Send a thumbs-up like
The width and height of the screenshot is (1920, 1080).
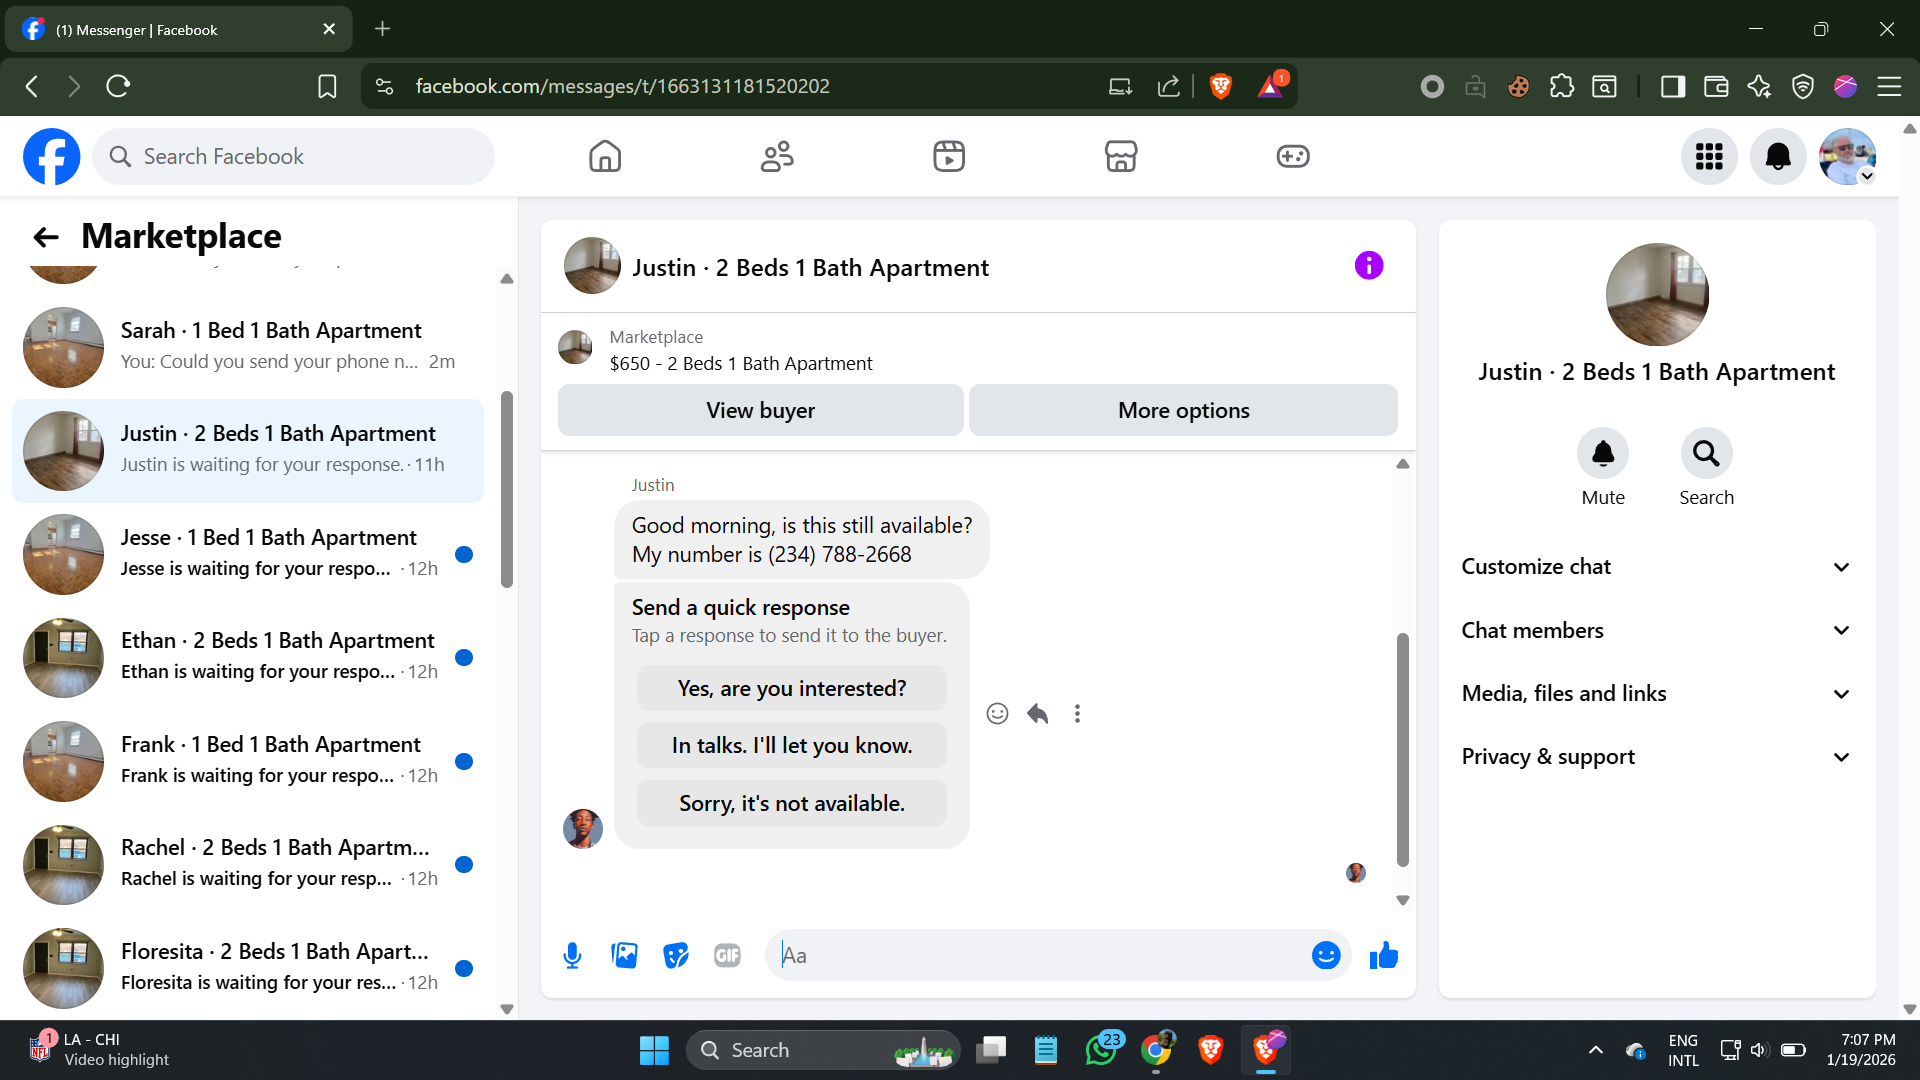tap(1384, 955)
